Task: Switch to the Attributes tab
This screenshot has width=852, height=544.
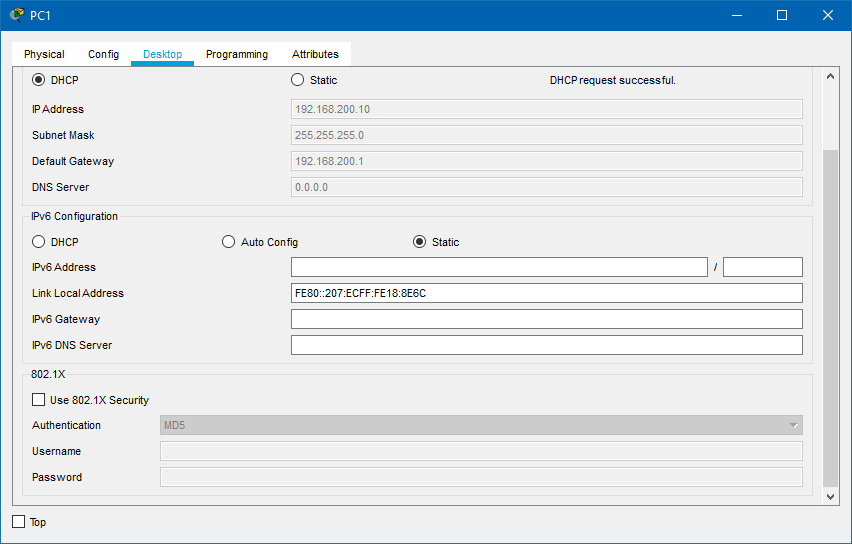Action: click(x=315, y=54)
